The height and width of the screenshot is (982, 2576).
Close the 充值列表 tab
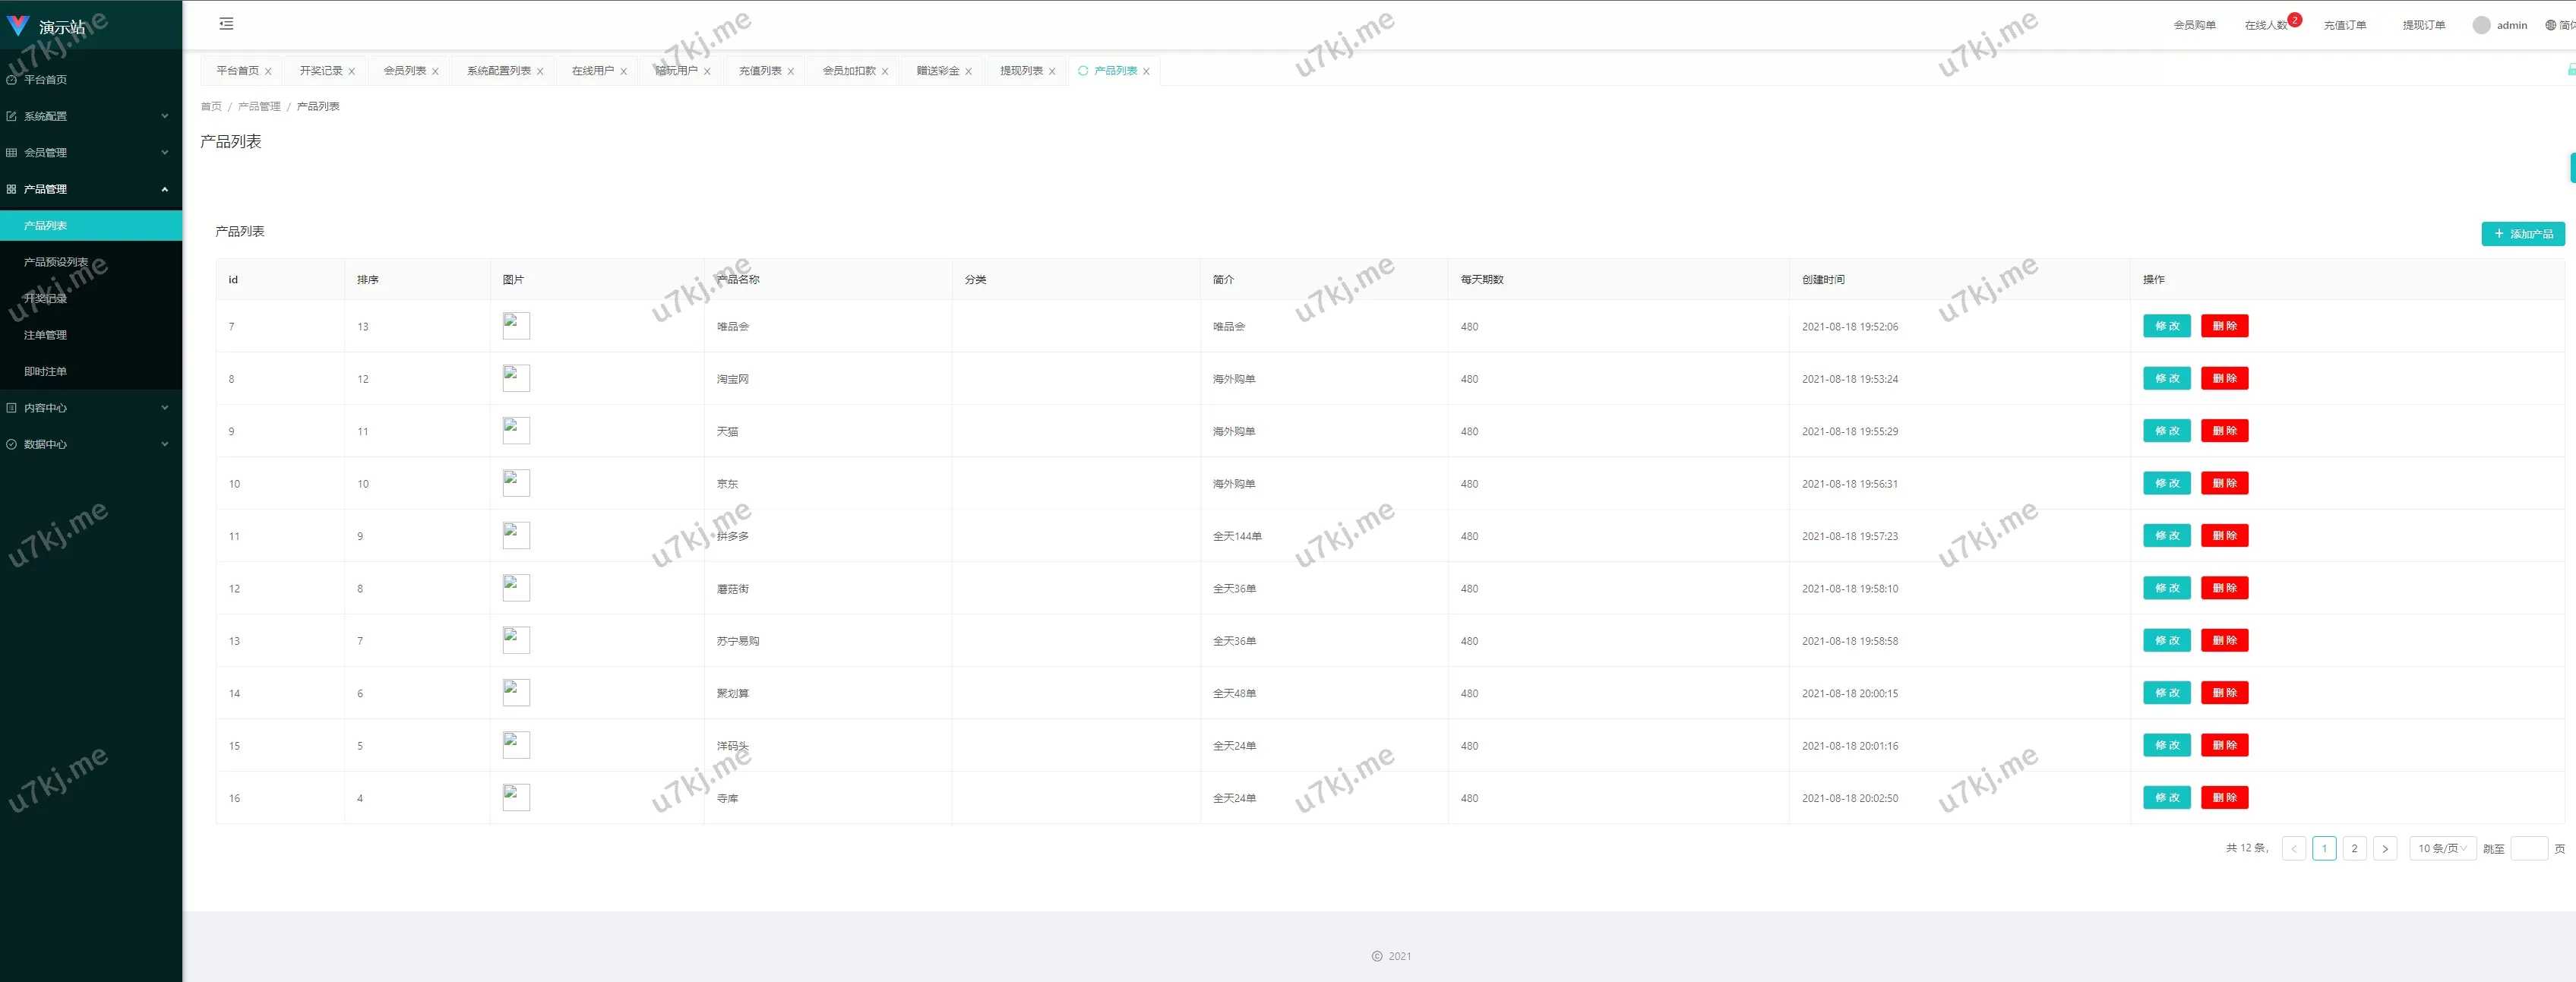(791, 72)
